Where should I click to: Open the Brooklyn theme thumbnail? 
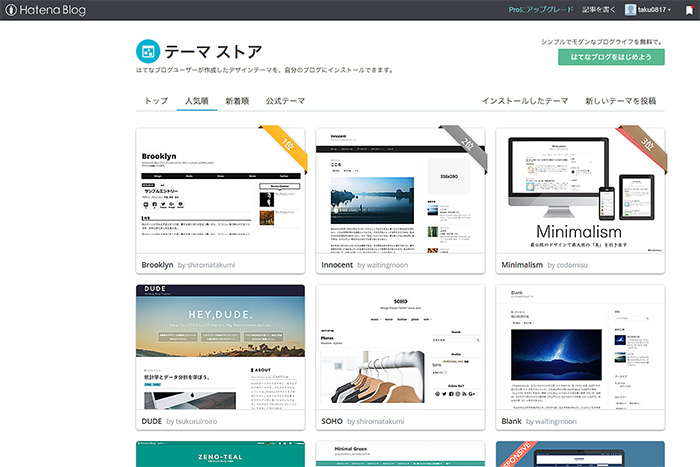[220, 191]
